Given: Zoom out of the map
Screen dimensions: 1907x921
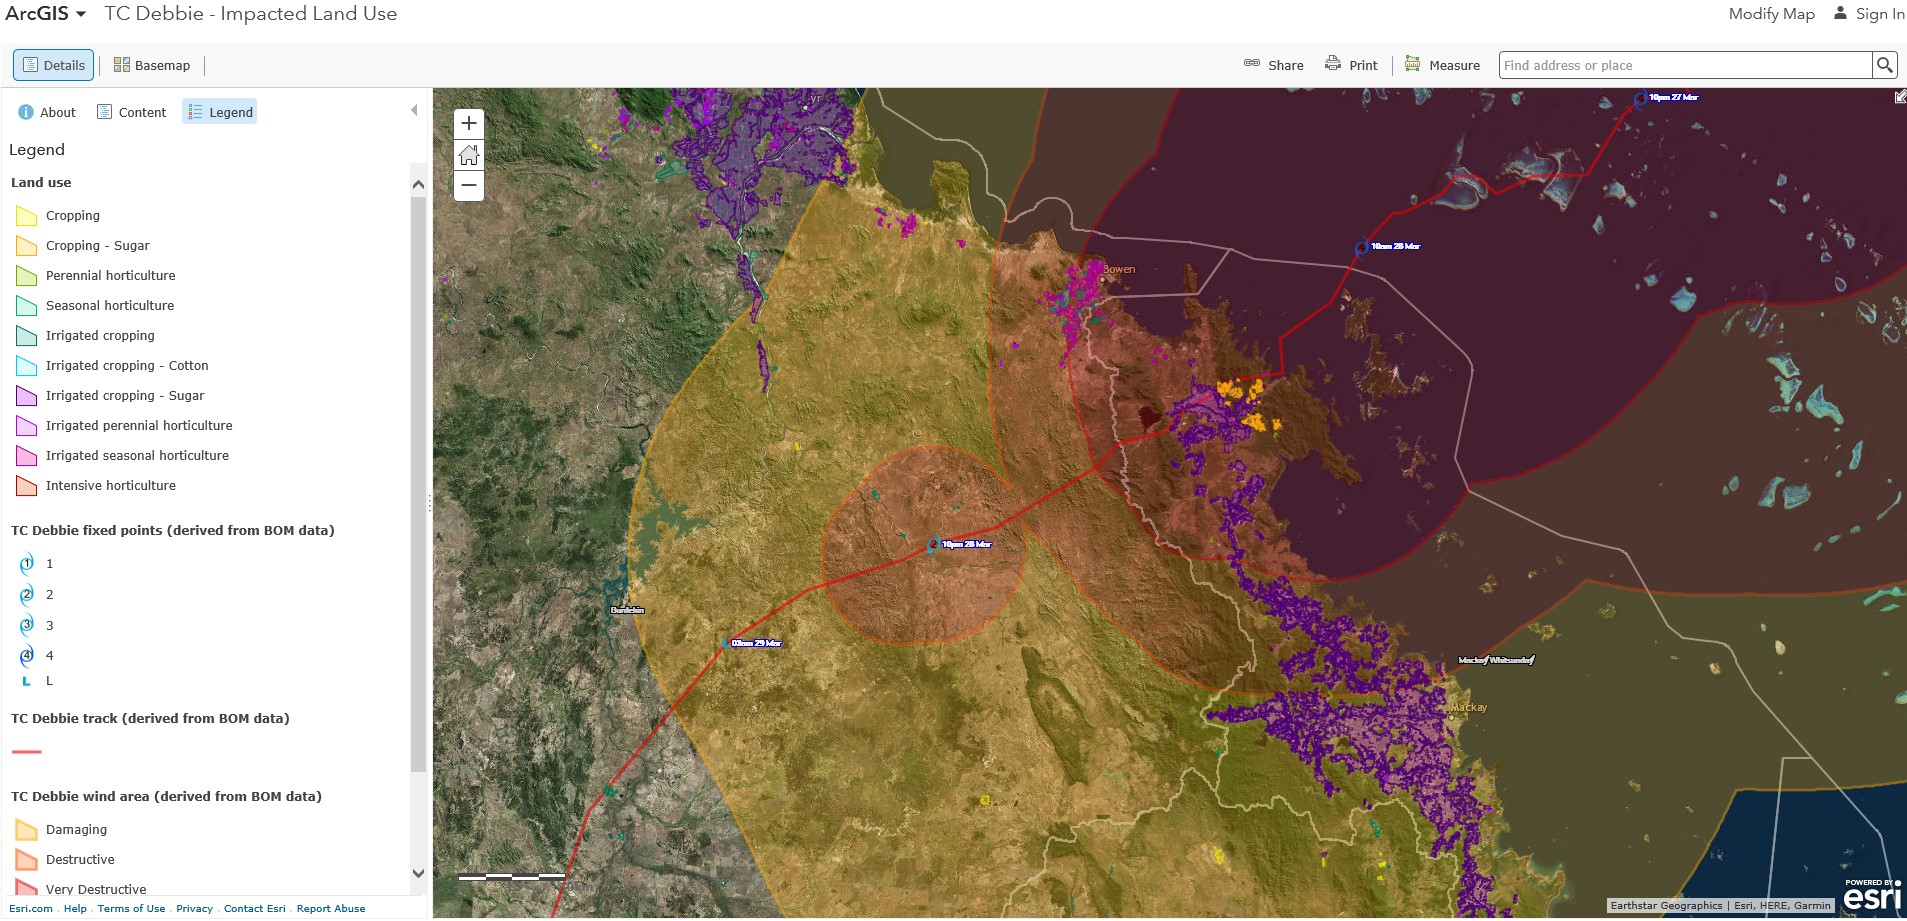Looking at the screenshot, I should click(x=468, y=186).
